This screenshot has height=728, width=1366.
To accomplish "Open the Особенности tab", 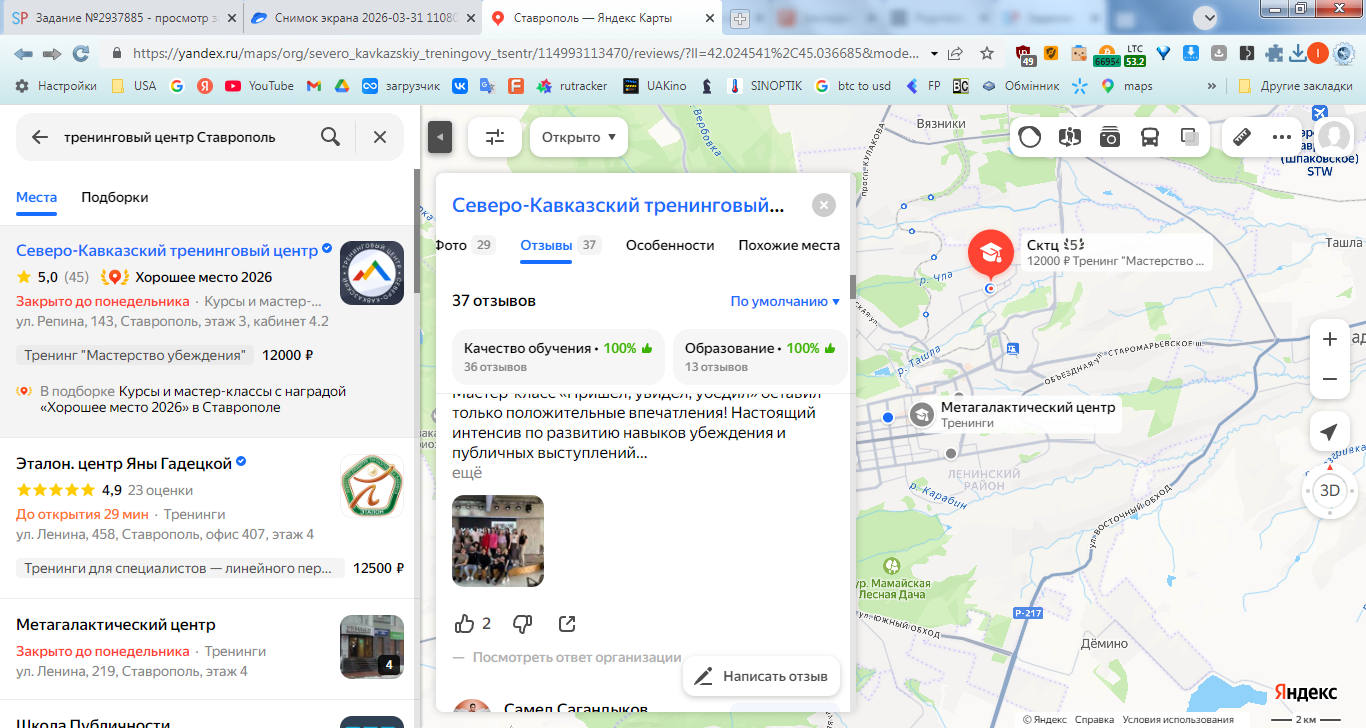I will pyautogui.click(x=670, y=245).
